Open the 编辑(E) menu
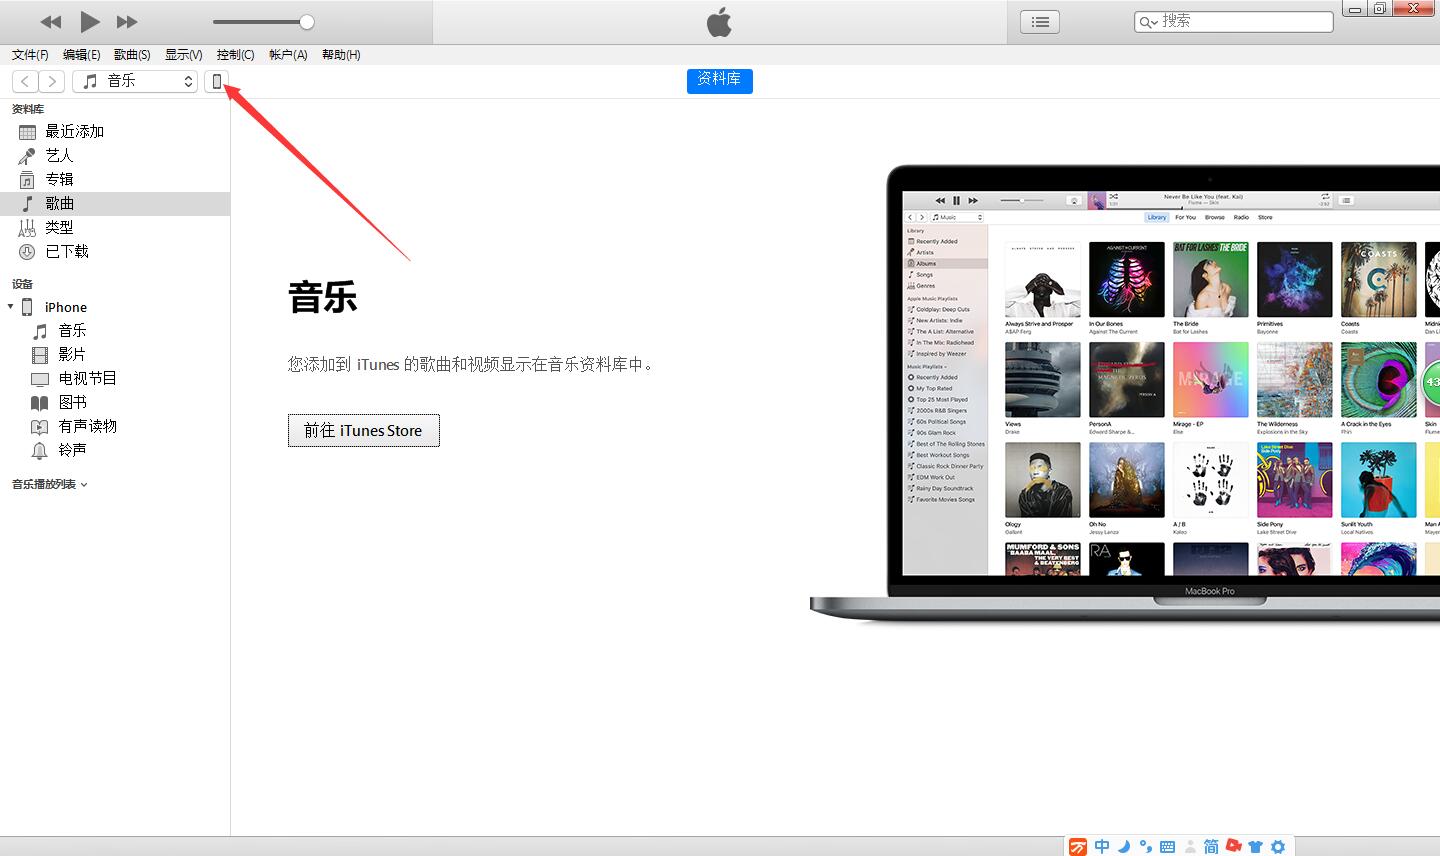Image resolution: width=1440 pixels, height=856 pixels. pyautogui.click(x=81, y=55)
